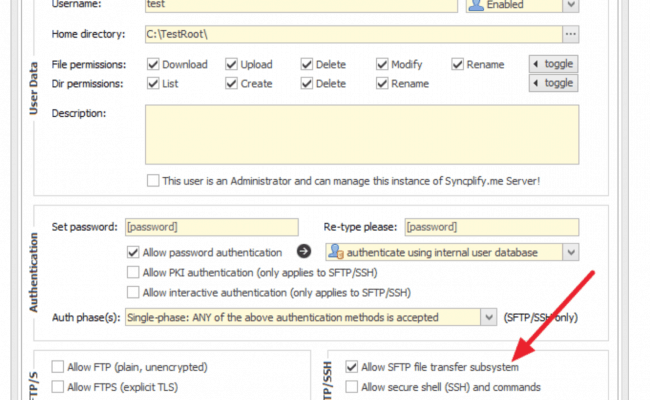Click the Username field containing test

301,5
